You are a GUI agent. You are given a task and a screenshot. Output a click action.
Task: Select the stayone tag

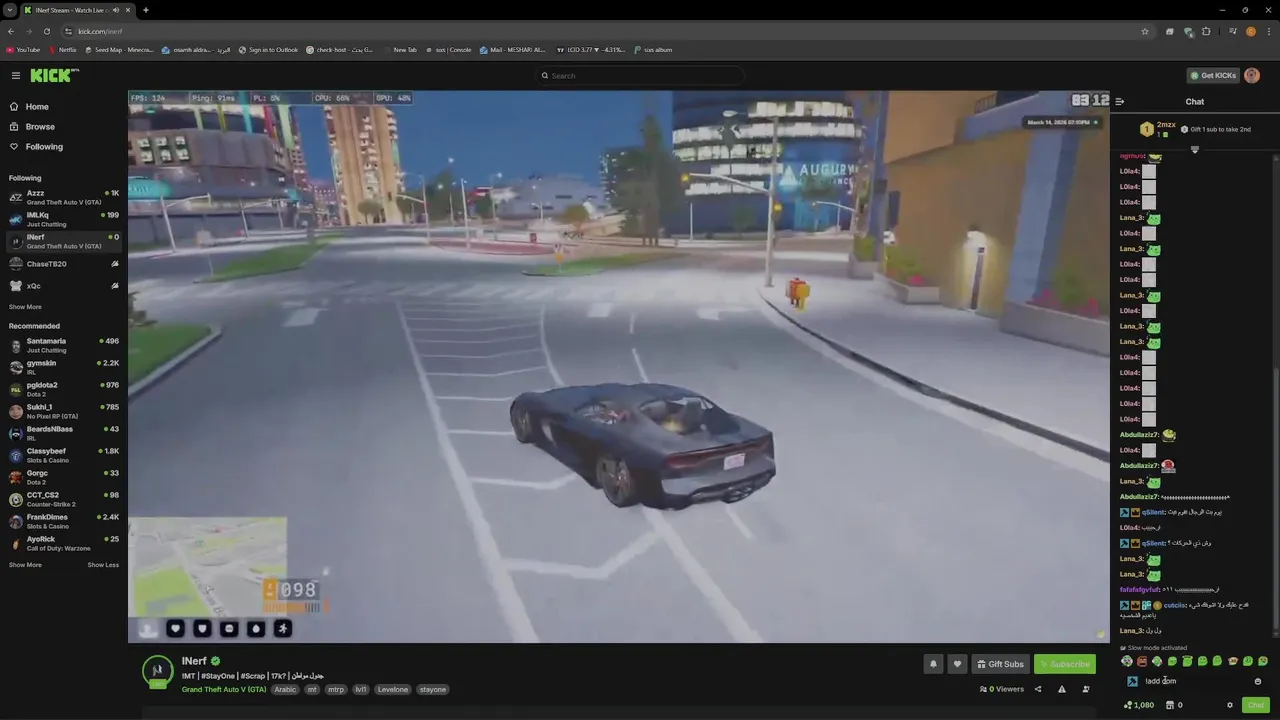[x=433, y=689]
